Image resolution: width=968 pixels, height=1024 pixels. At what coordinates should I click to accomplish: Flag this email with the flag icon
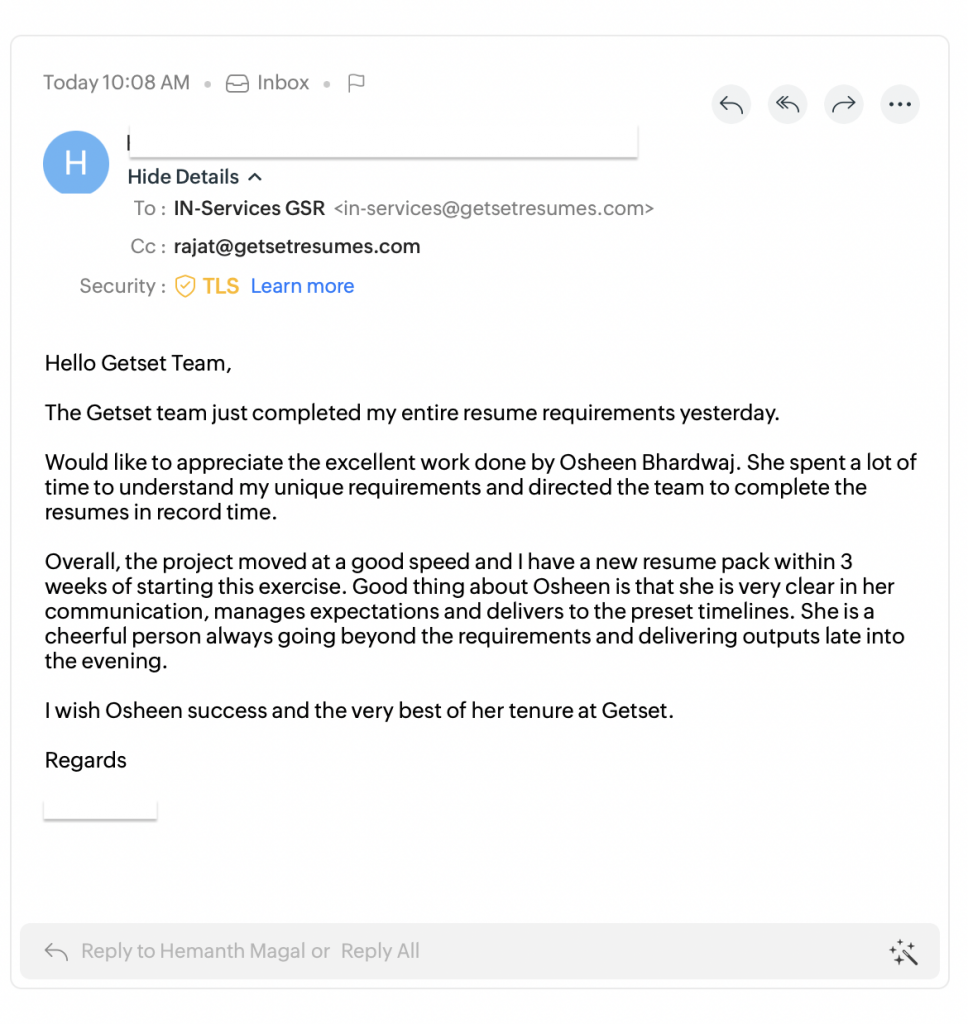coord(356,83)
